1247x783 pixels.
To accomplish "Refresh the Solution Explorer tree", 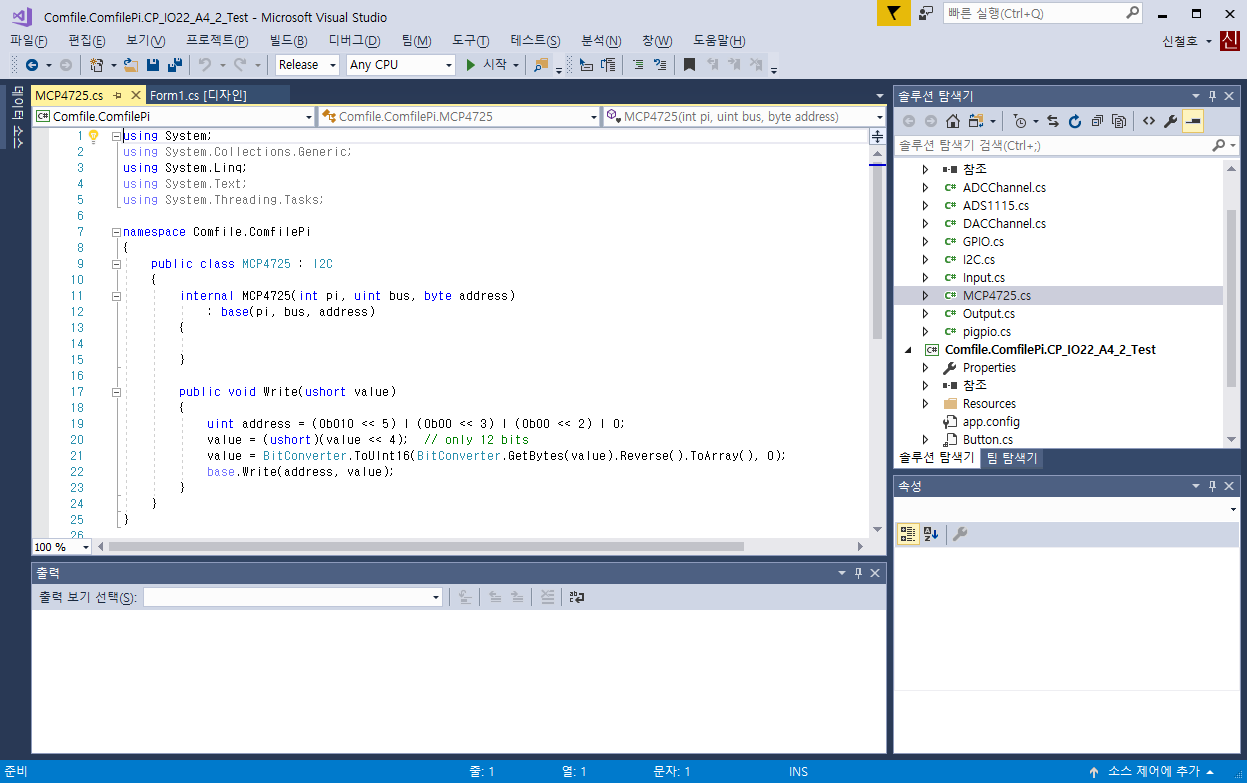I will pyautogui.click(x=1075, y=121).
